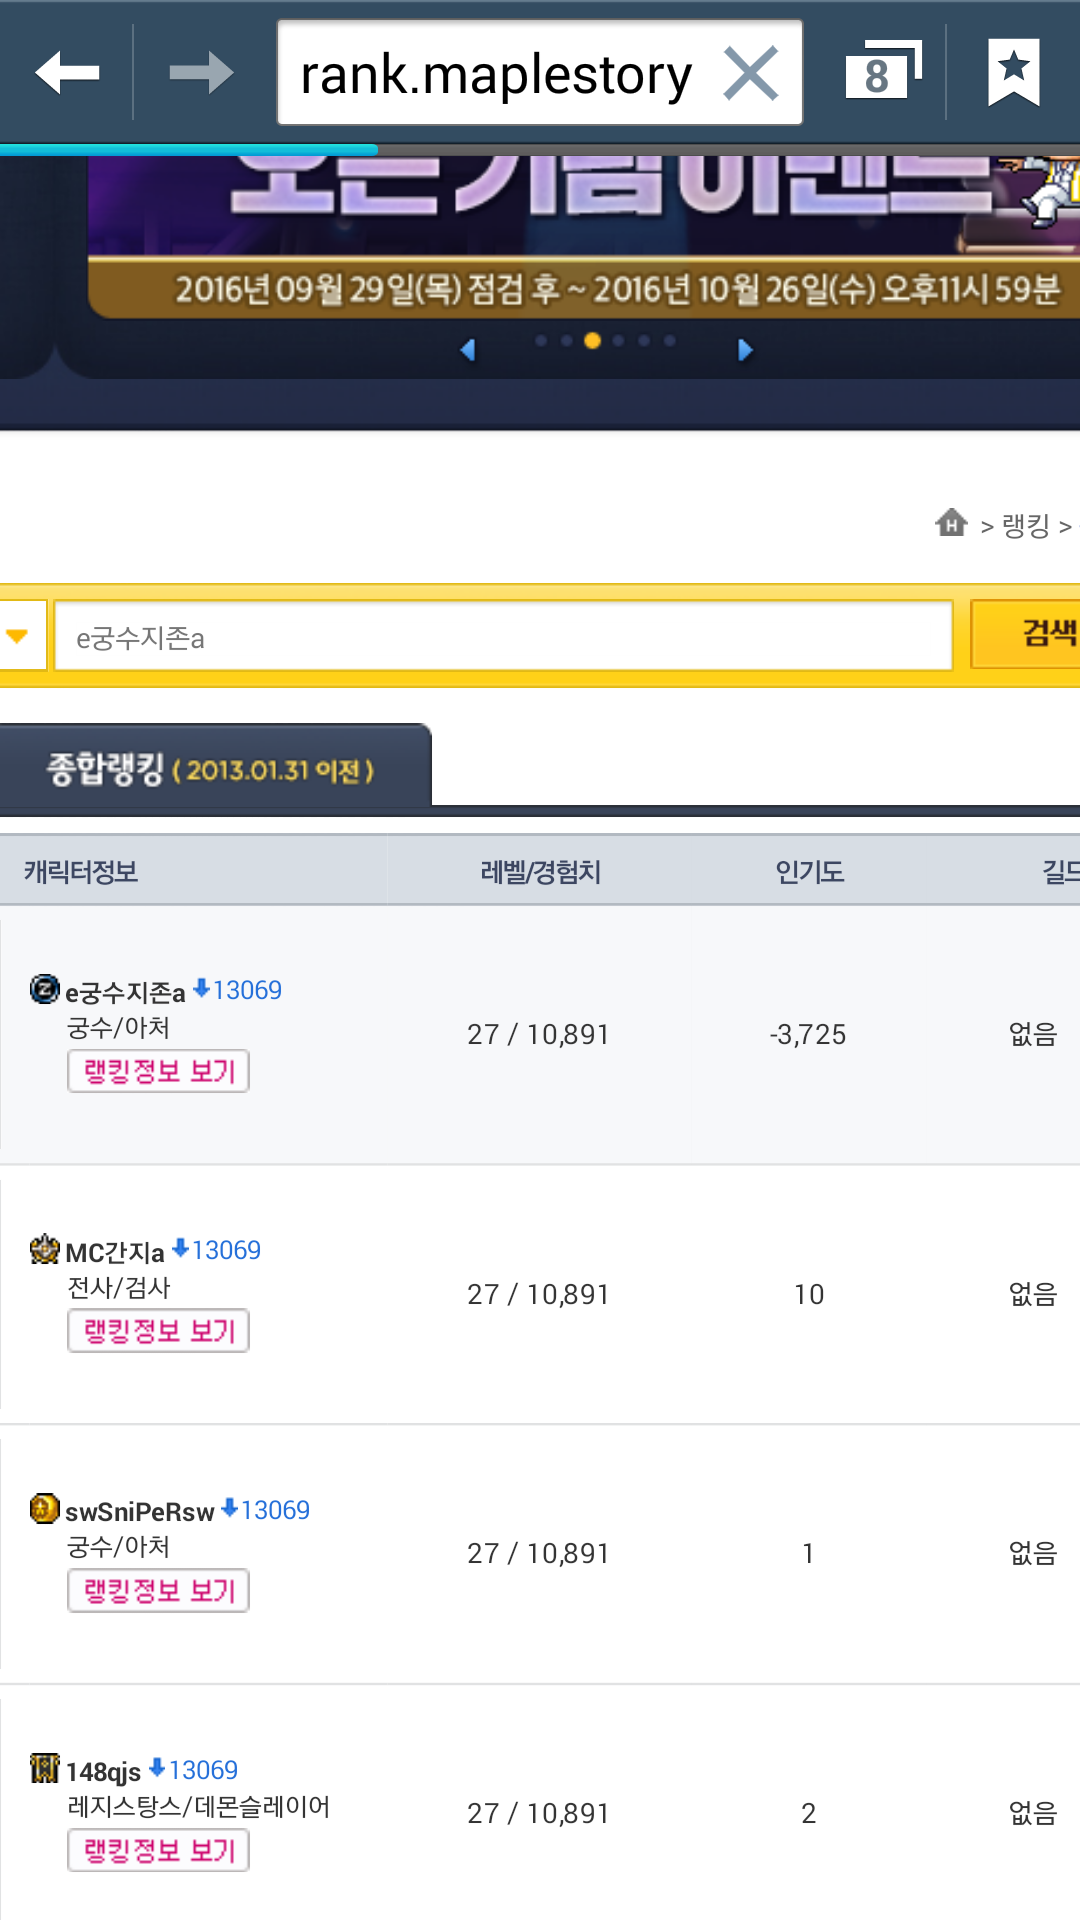Screen dimensions: 1080x1920
Task: Tap the browser forward arrow
Action: point(201,72)
